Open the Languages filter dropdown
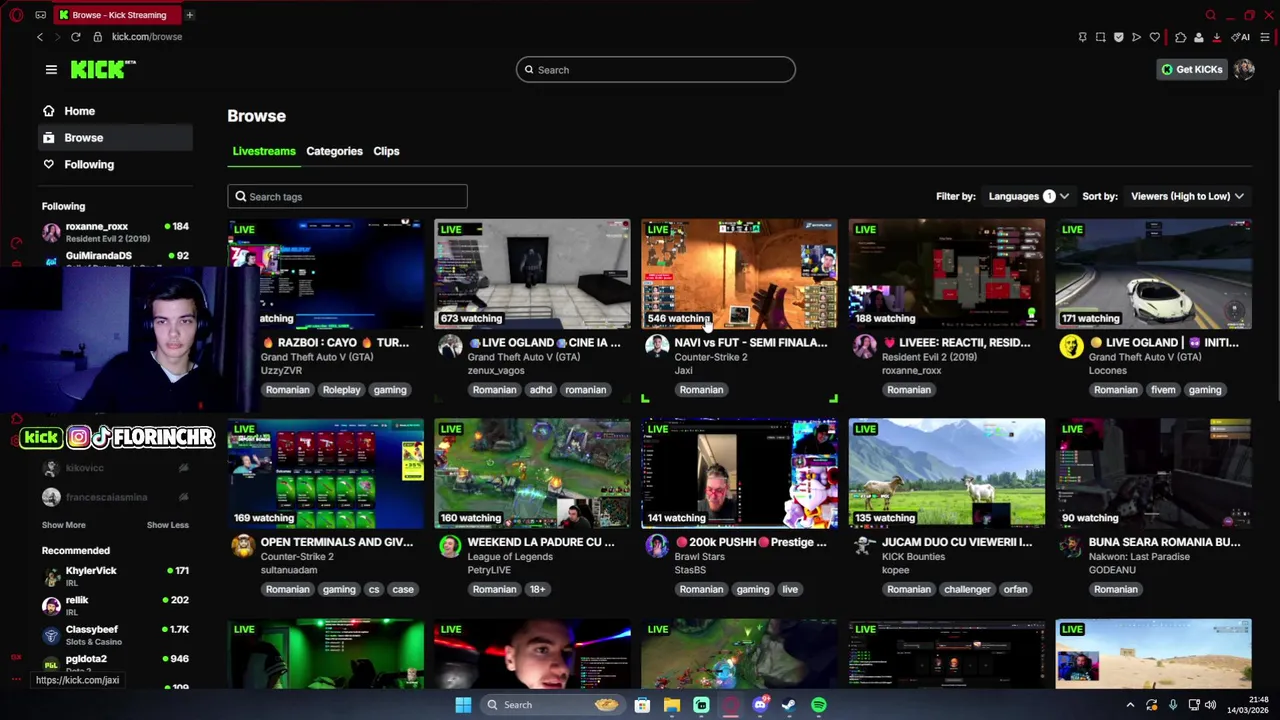Viewport: 1280px width, 720px height. click(1028, 196)
